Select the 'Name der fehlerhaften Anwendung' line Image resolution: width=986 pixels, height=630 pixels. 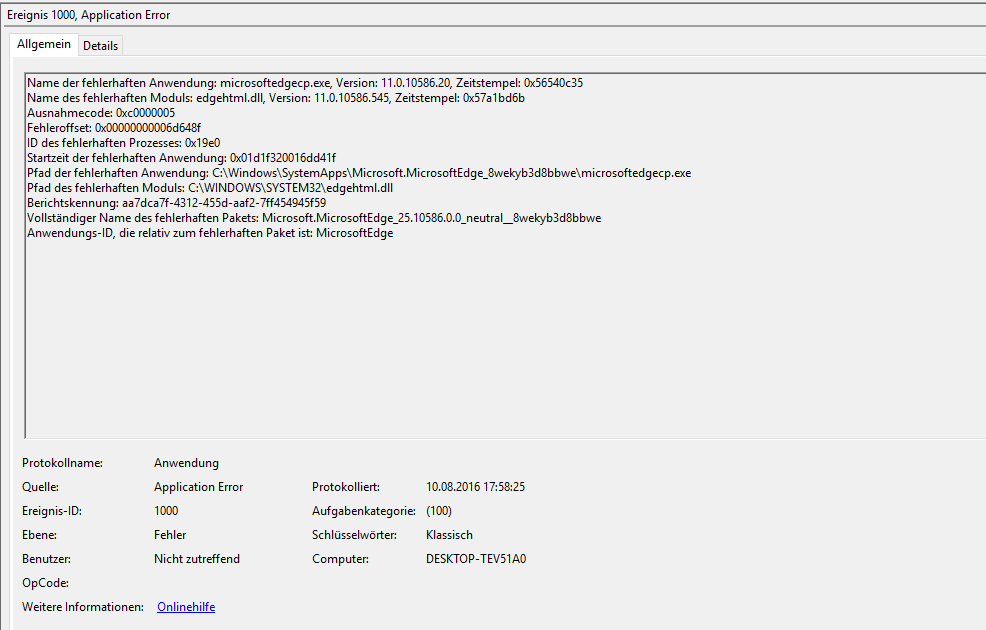[305, 83]
